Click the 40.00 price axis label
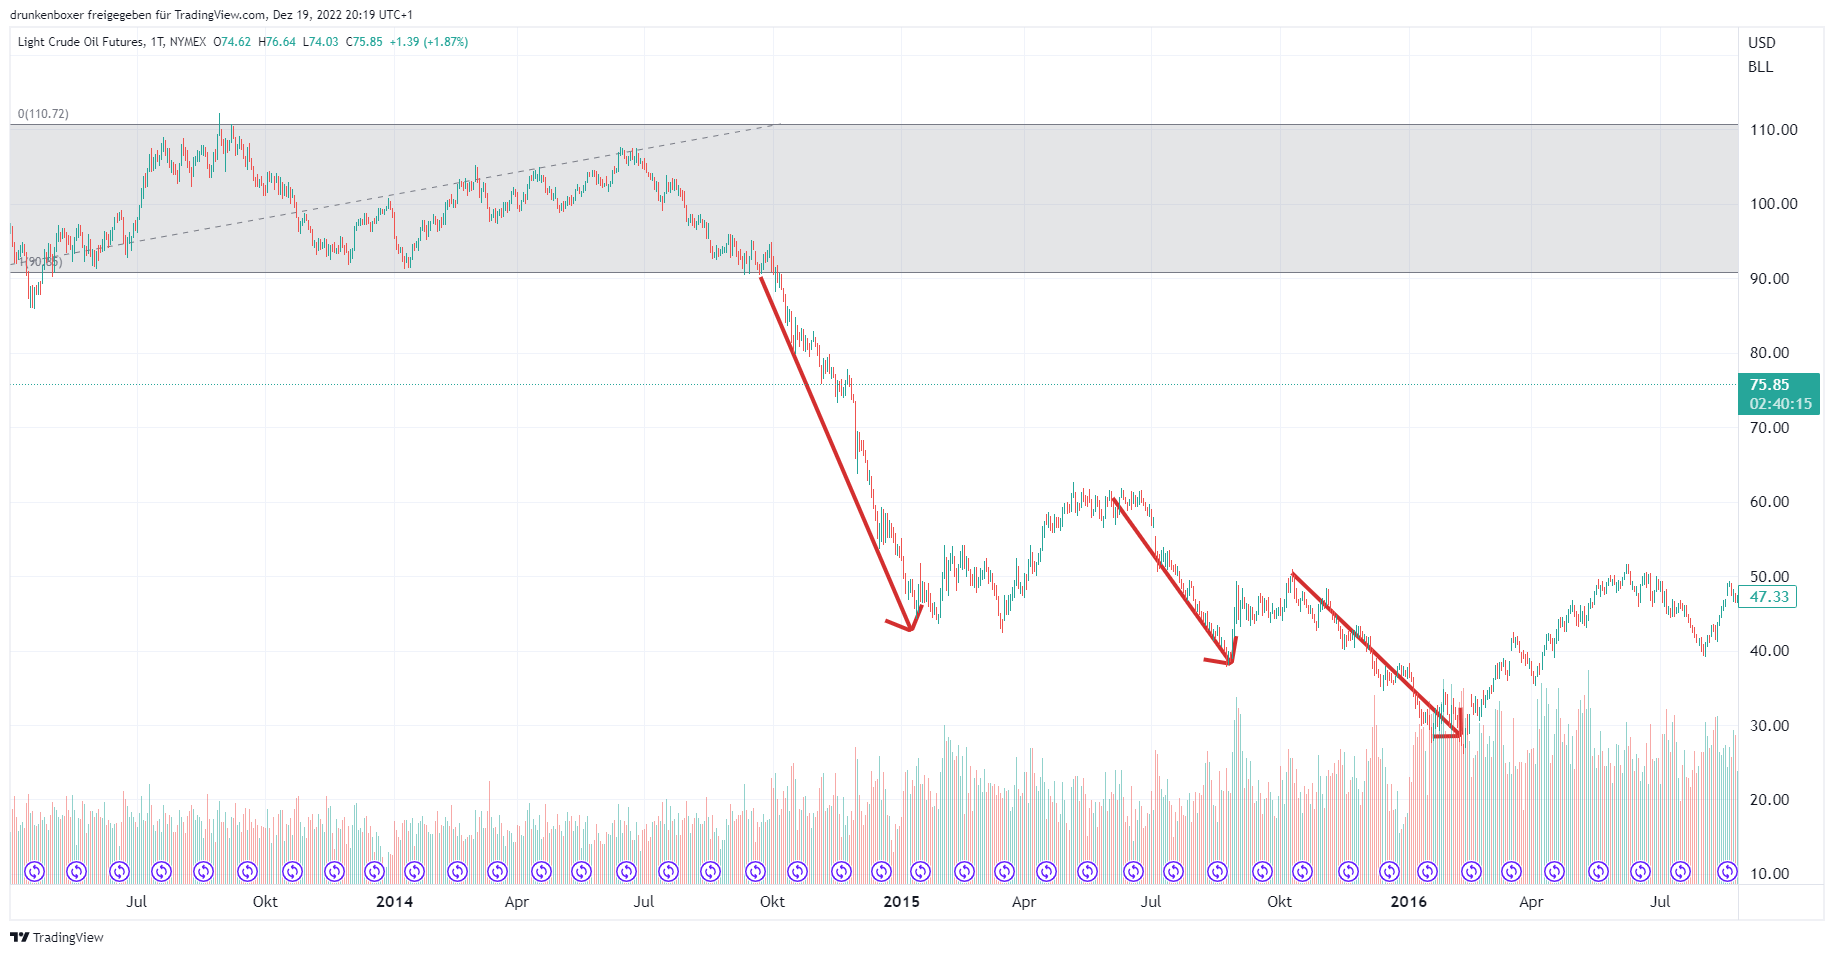The width and height of the screenshot is (1834, 955). coord(1769,651)
